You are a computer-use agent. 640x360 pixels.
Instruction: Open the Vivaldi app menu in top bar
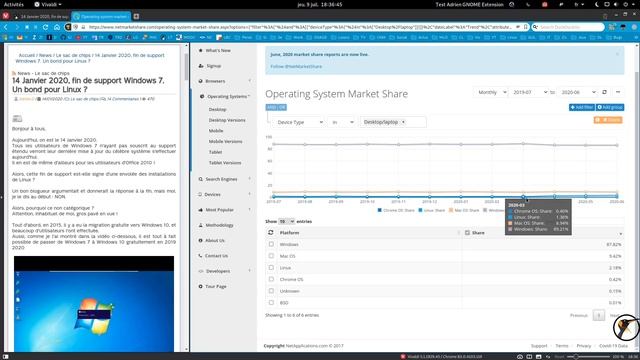pos(48,4)
